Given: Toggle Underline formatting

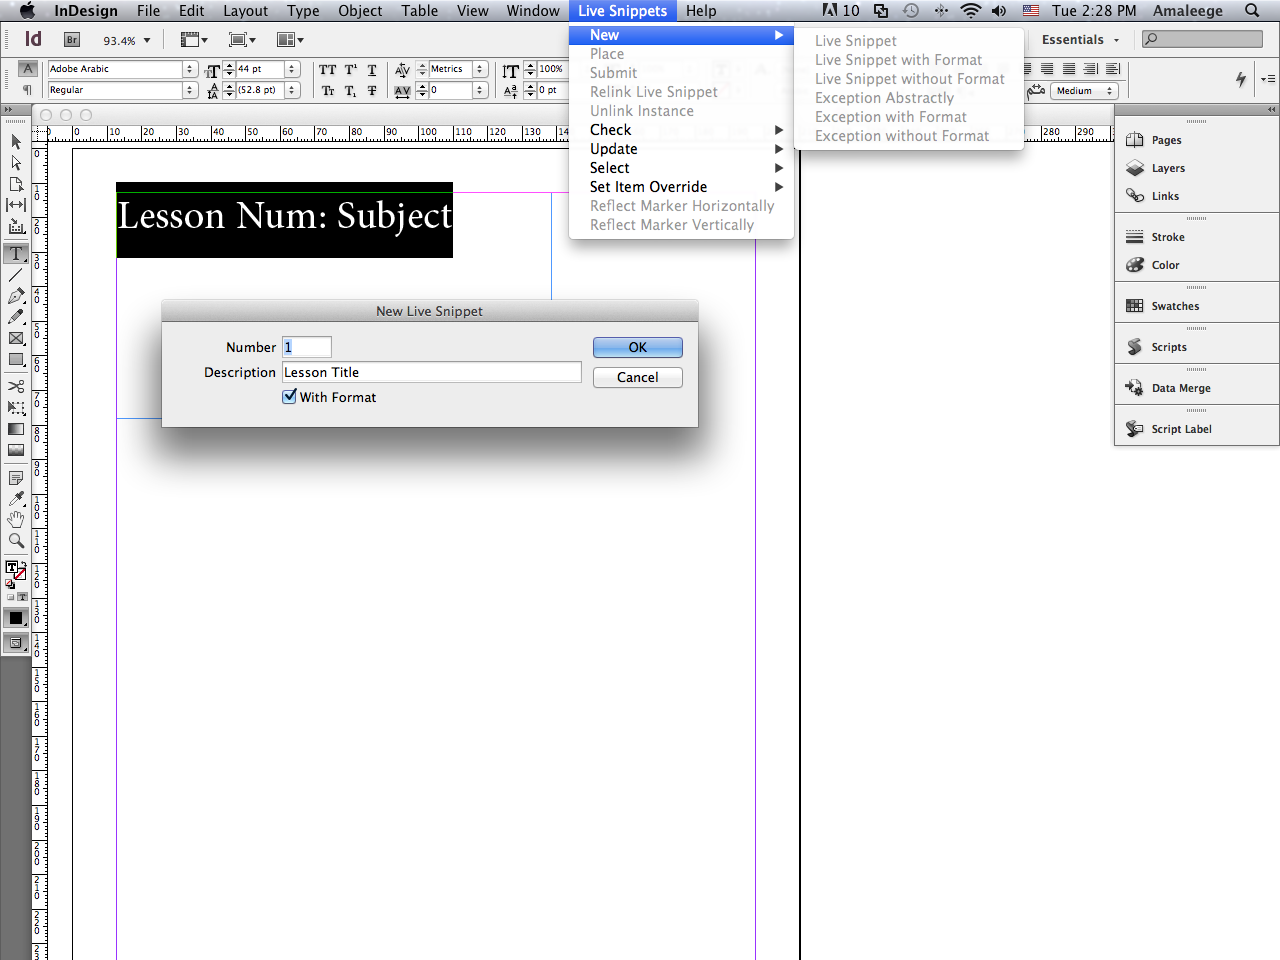Looking at the screenshot, I should pyautogui.click(x=372, y=70).
